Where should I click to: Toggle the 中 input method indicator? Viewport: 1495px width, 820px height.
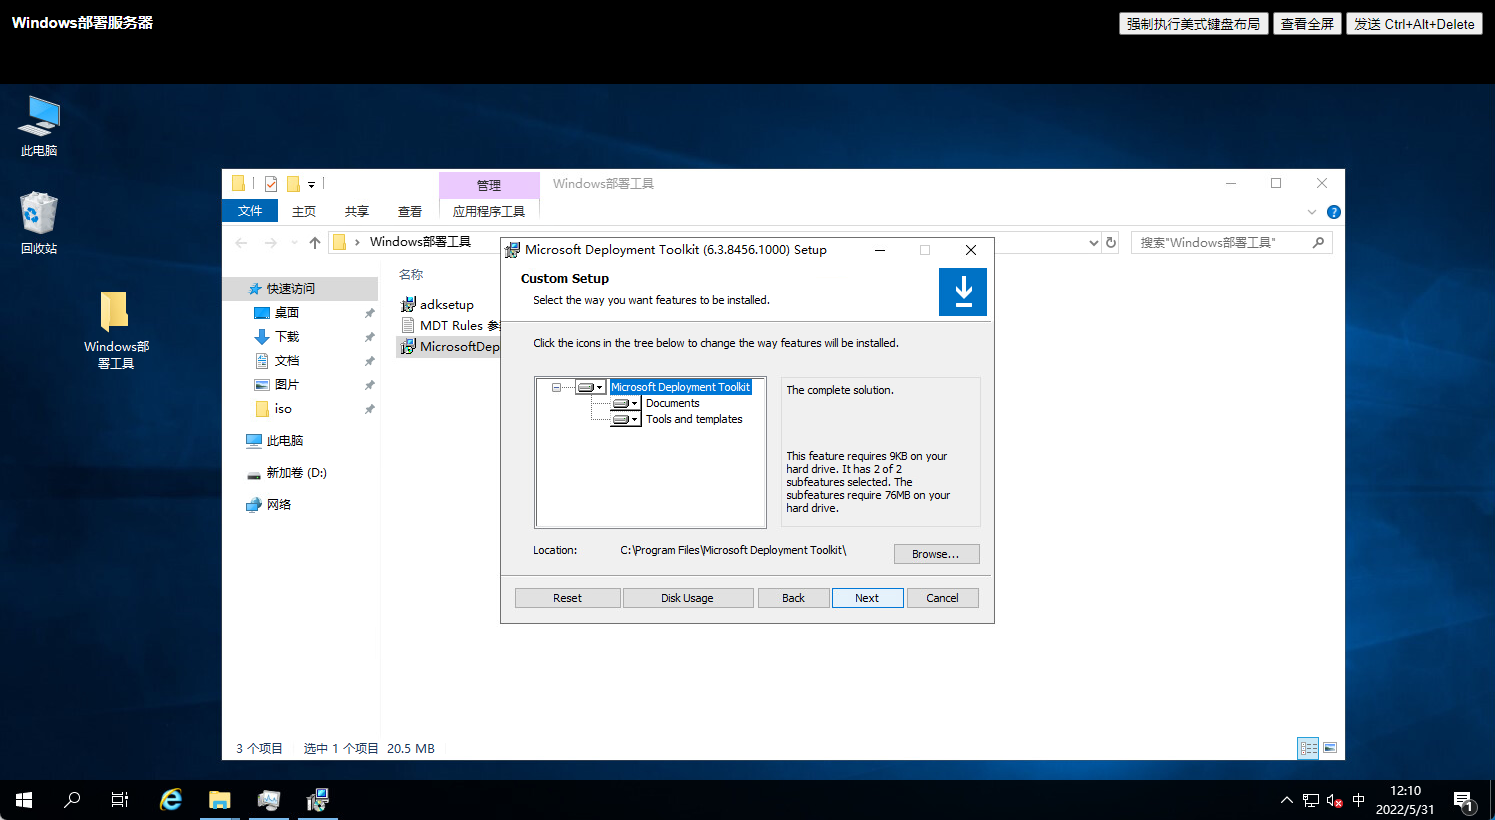point(1358,800)
